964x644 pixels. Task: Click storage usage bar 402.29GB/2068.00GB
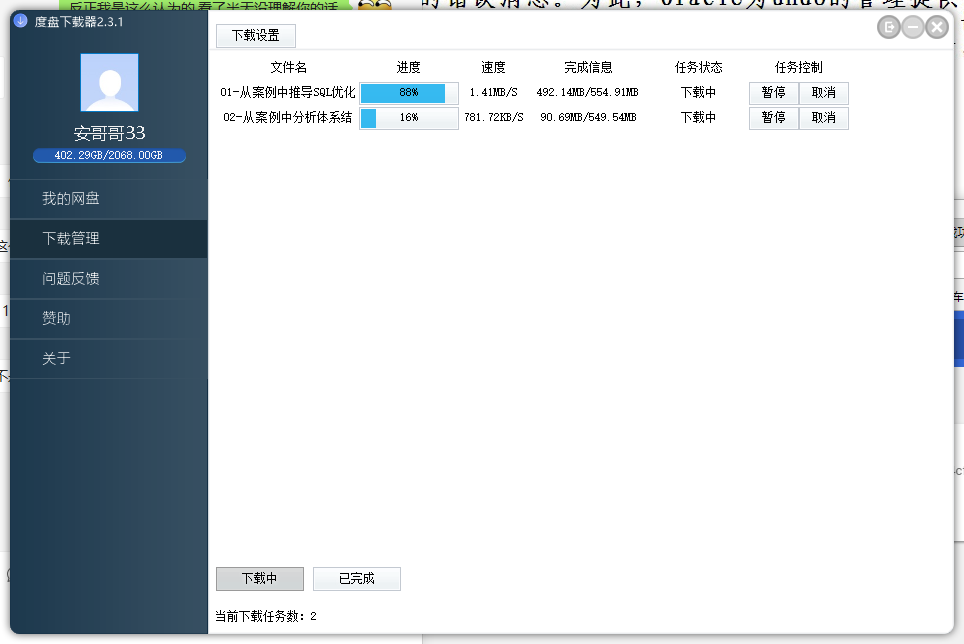(x=109, y=155)
